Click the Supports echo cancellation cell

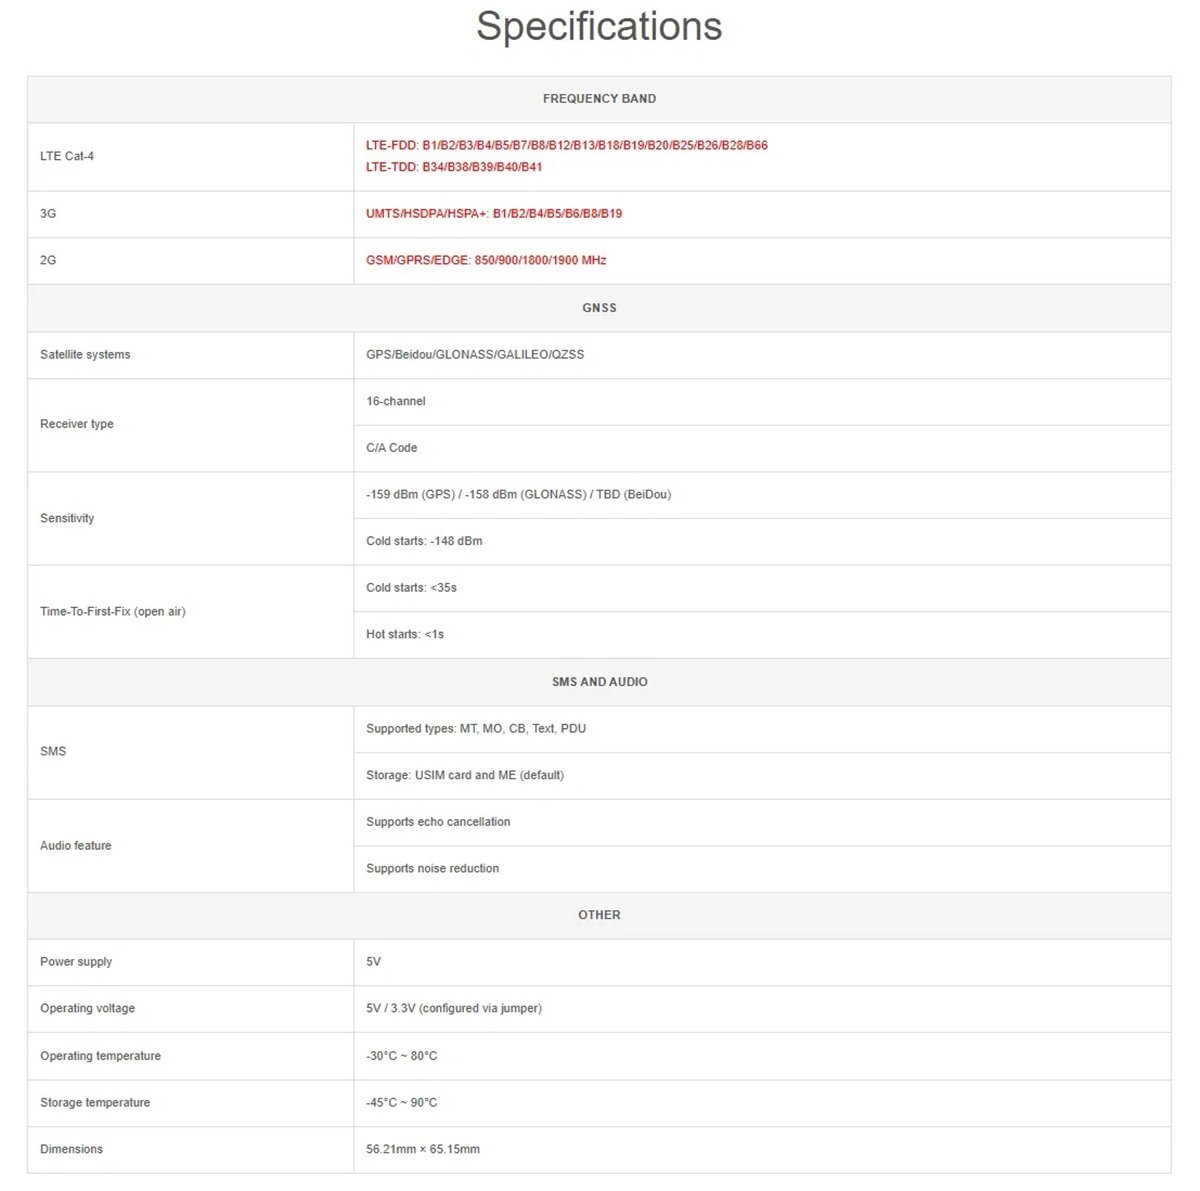tap(438, 822)
